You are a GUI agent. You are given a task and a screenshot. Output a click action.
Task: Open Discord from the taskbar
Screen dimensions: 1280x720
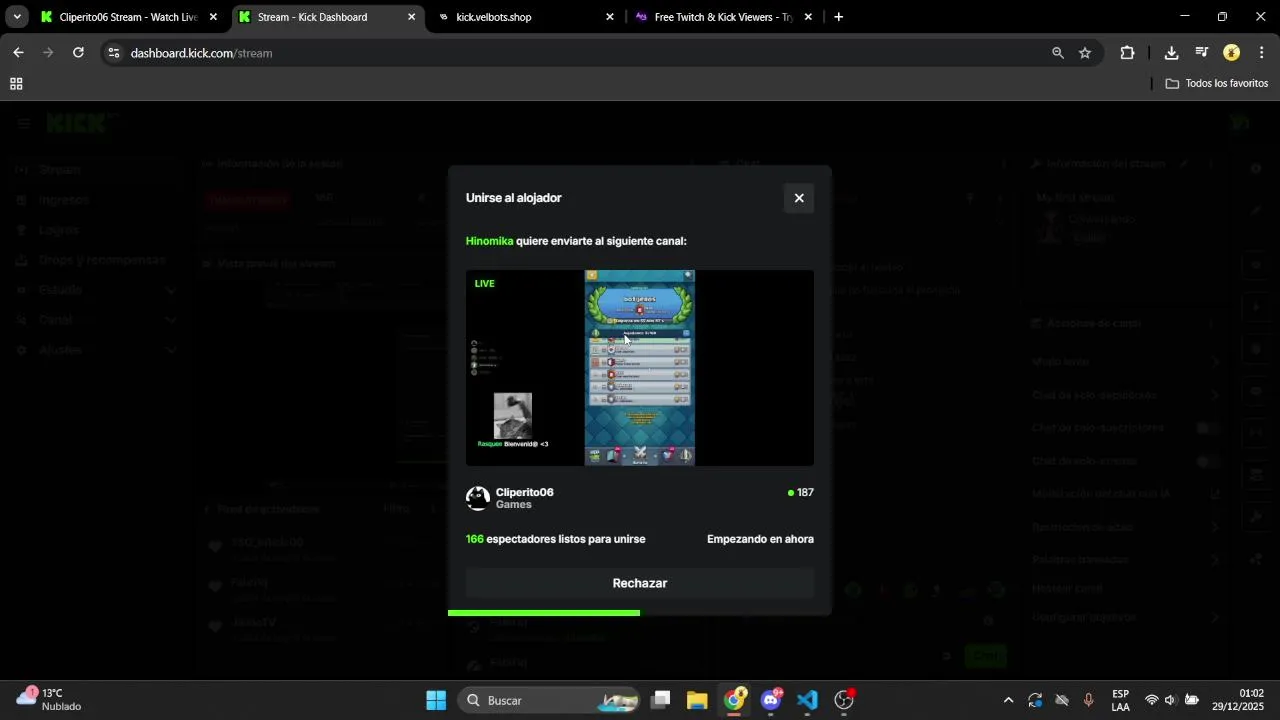(770, 700)
